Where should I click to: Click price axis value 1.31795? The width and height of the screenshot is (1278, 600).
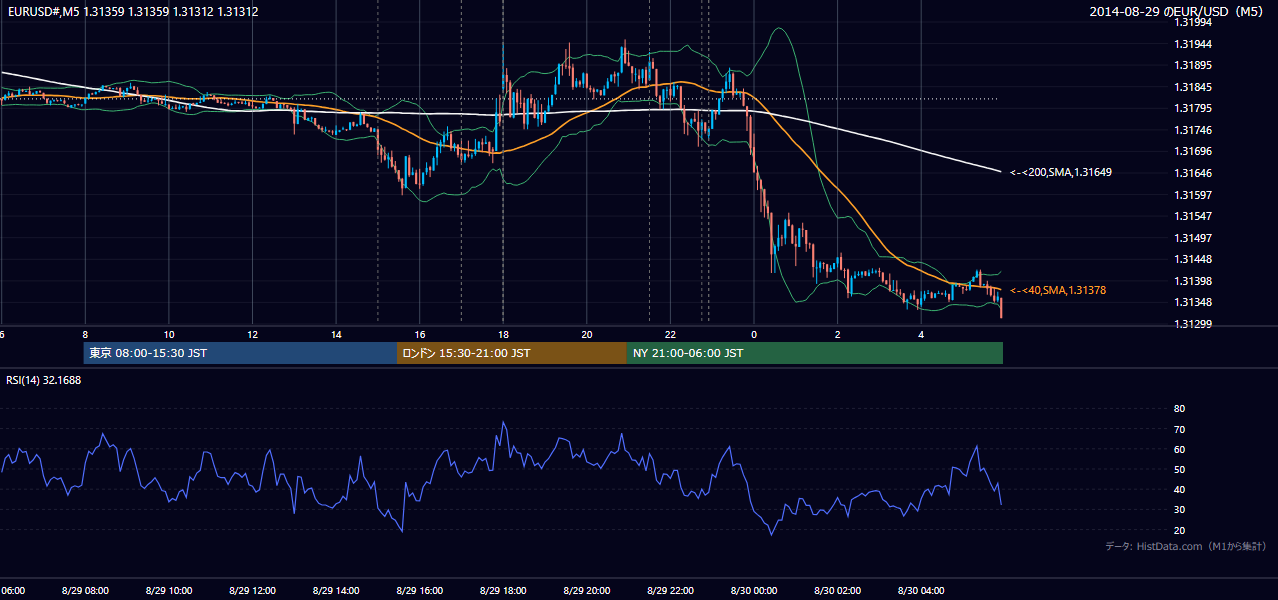pyautogui.click(x=1193, y=108)
